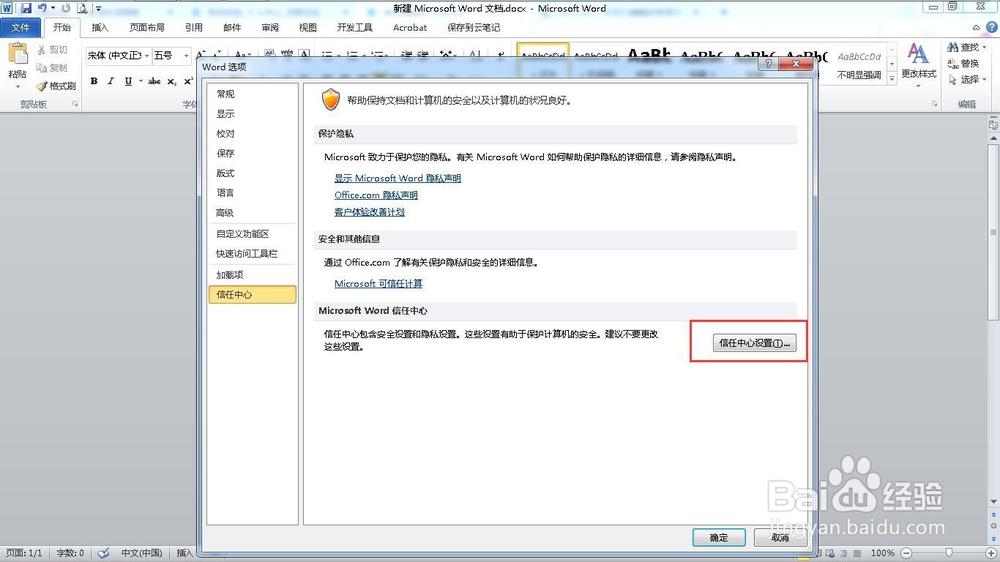This screenshot has height=562, width=1000.
Task: Switch to the 邮件 Mailings tab
Action: tap(232, 27)
